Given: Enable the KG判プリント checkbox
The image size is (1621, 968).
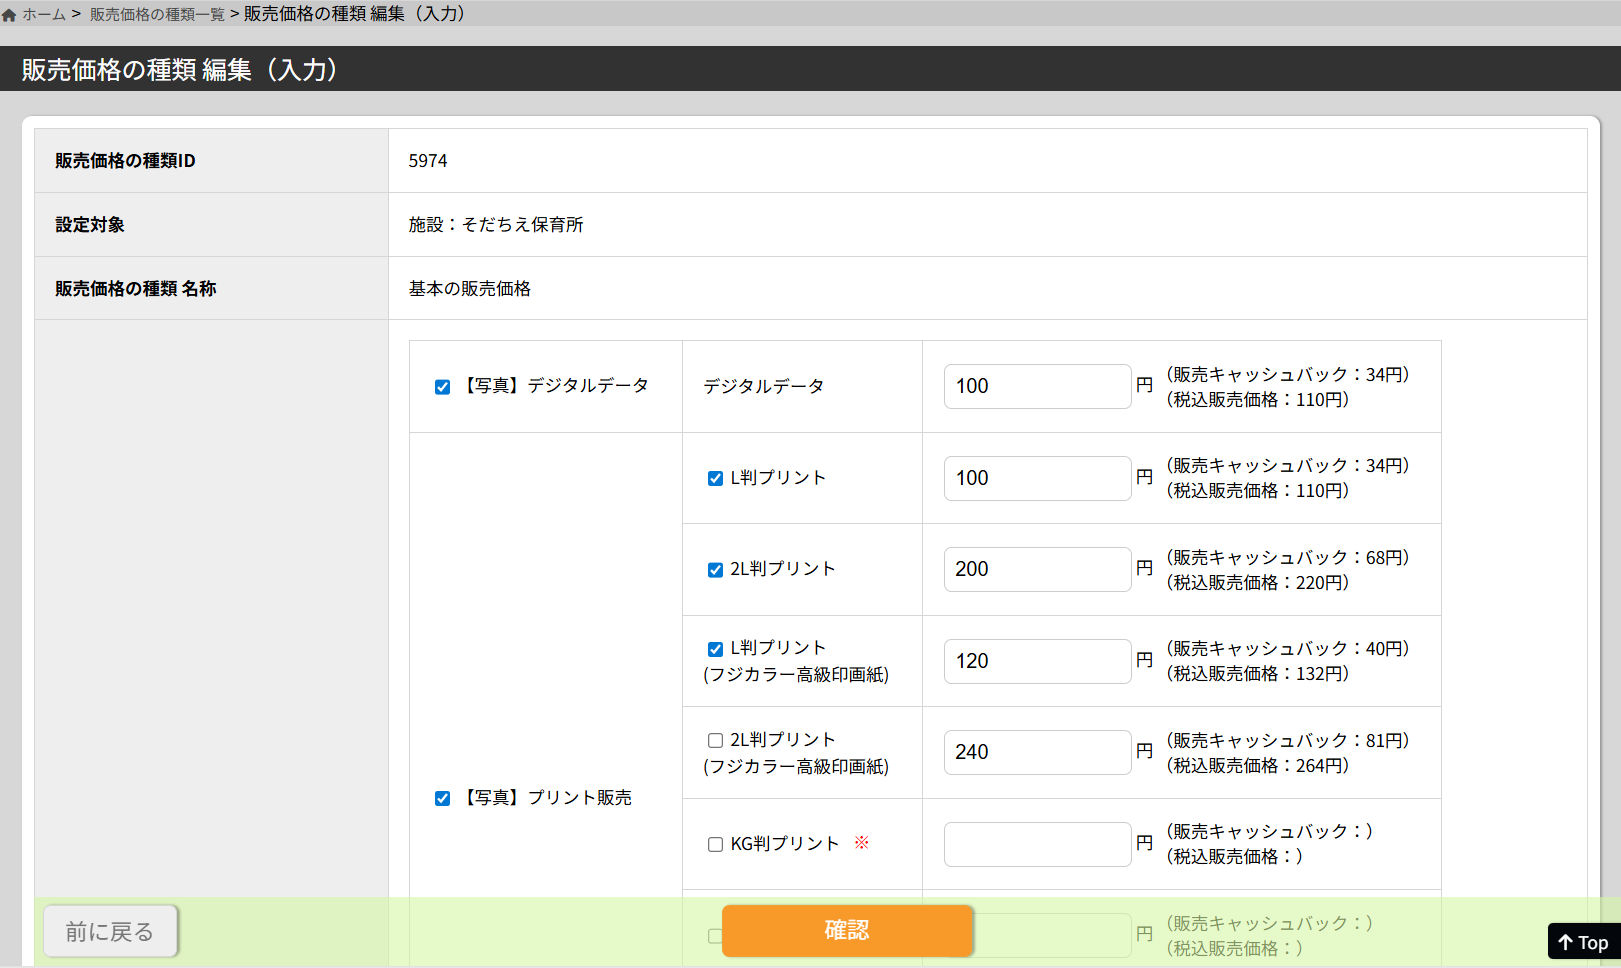Looking at the screenshot, I should click(x=715, y=845).
